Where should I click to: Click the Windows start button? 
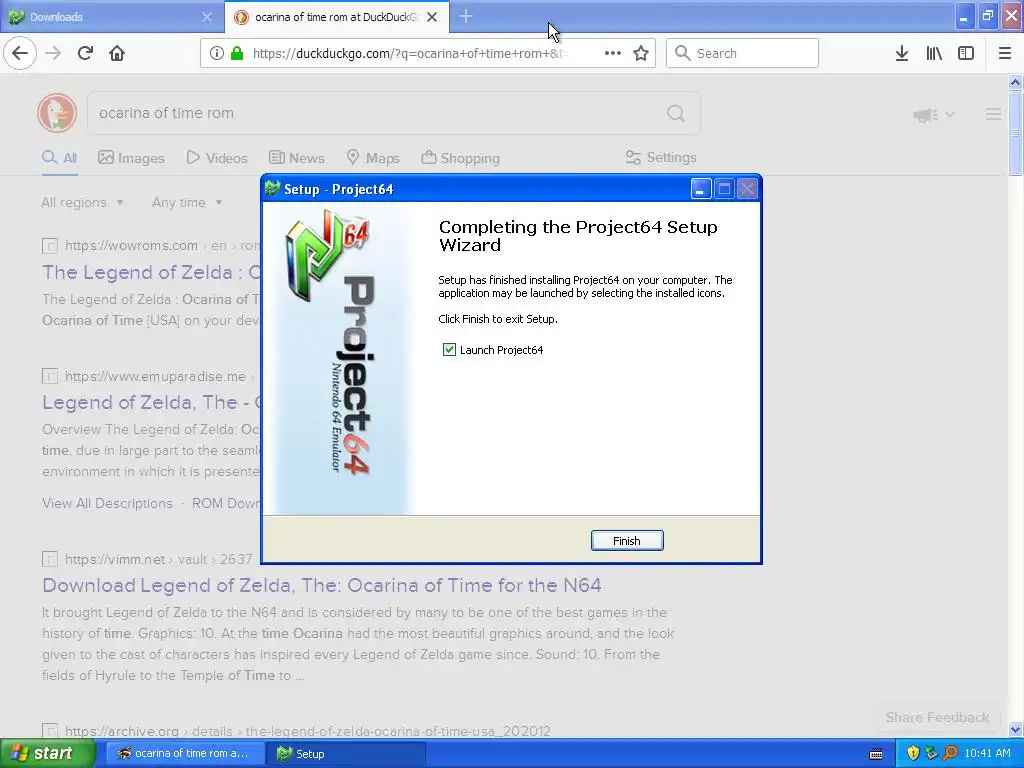48,754
